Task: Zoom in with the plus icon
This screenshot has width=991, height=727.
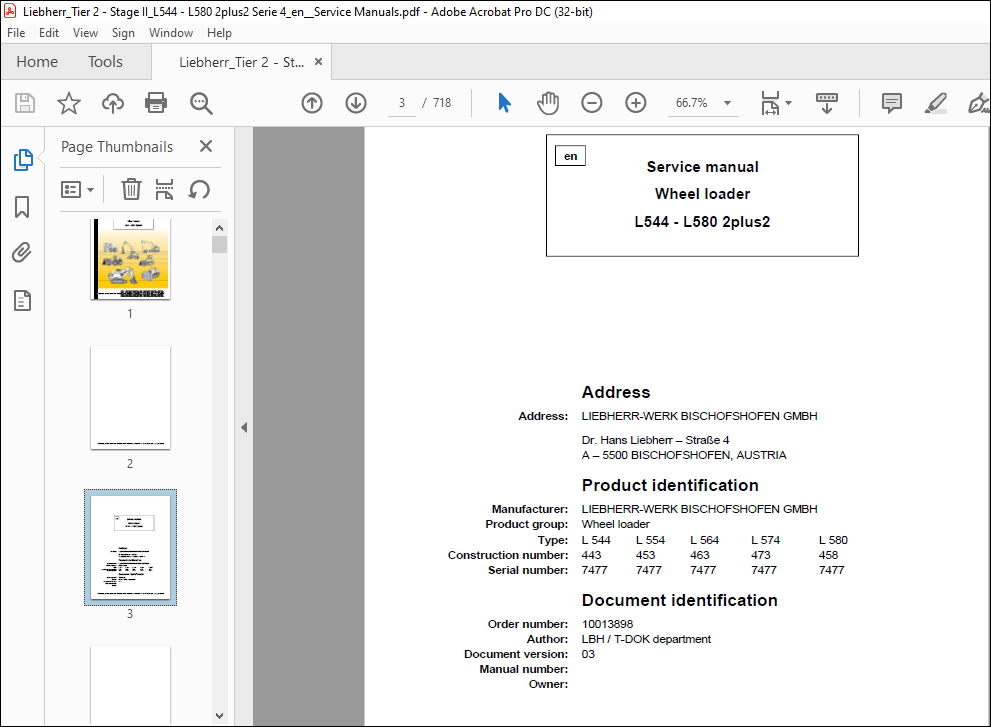Action: (635, 102)
